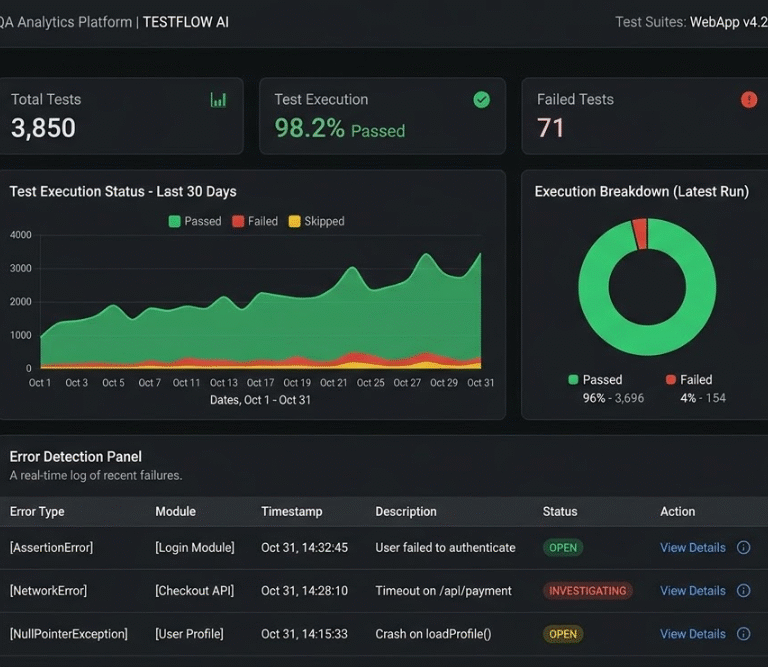Click info icon for the NullPointerException row
The image size is (768, 667).
click(743, 634)
